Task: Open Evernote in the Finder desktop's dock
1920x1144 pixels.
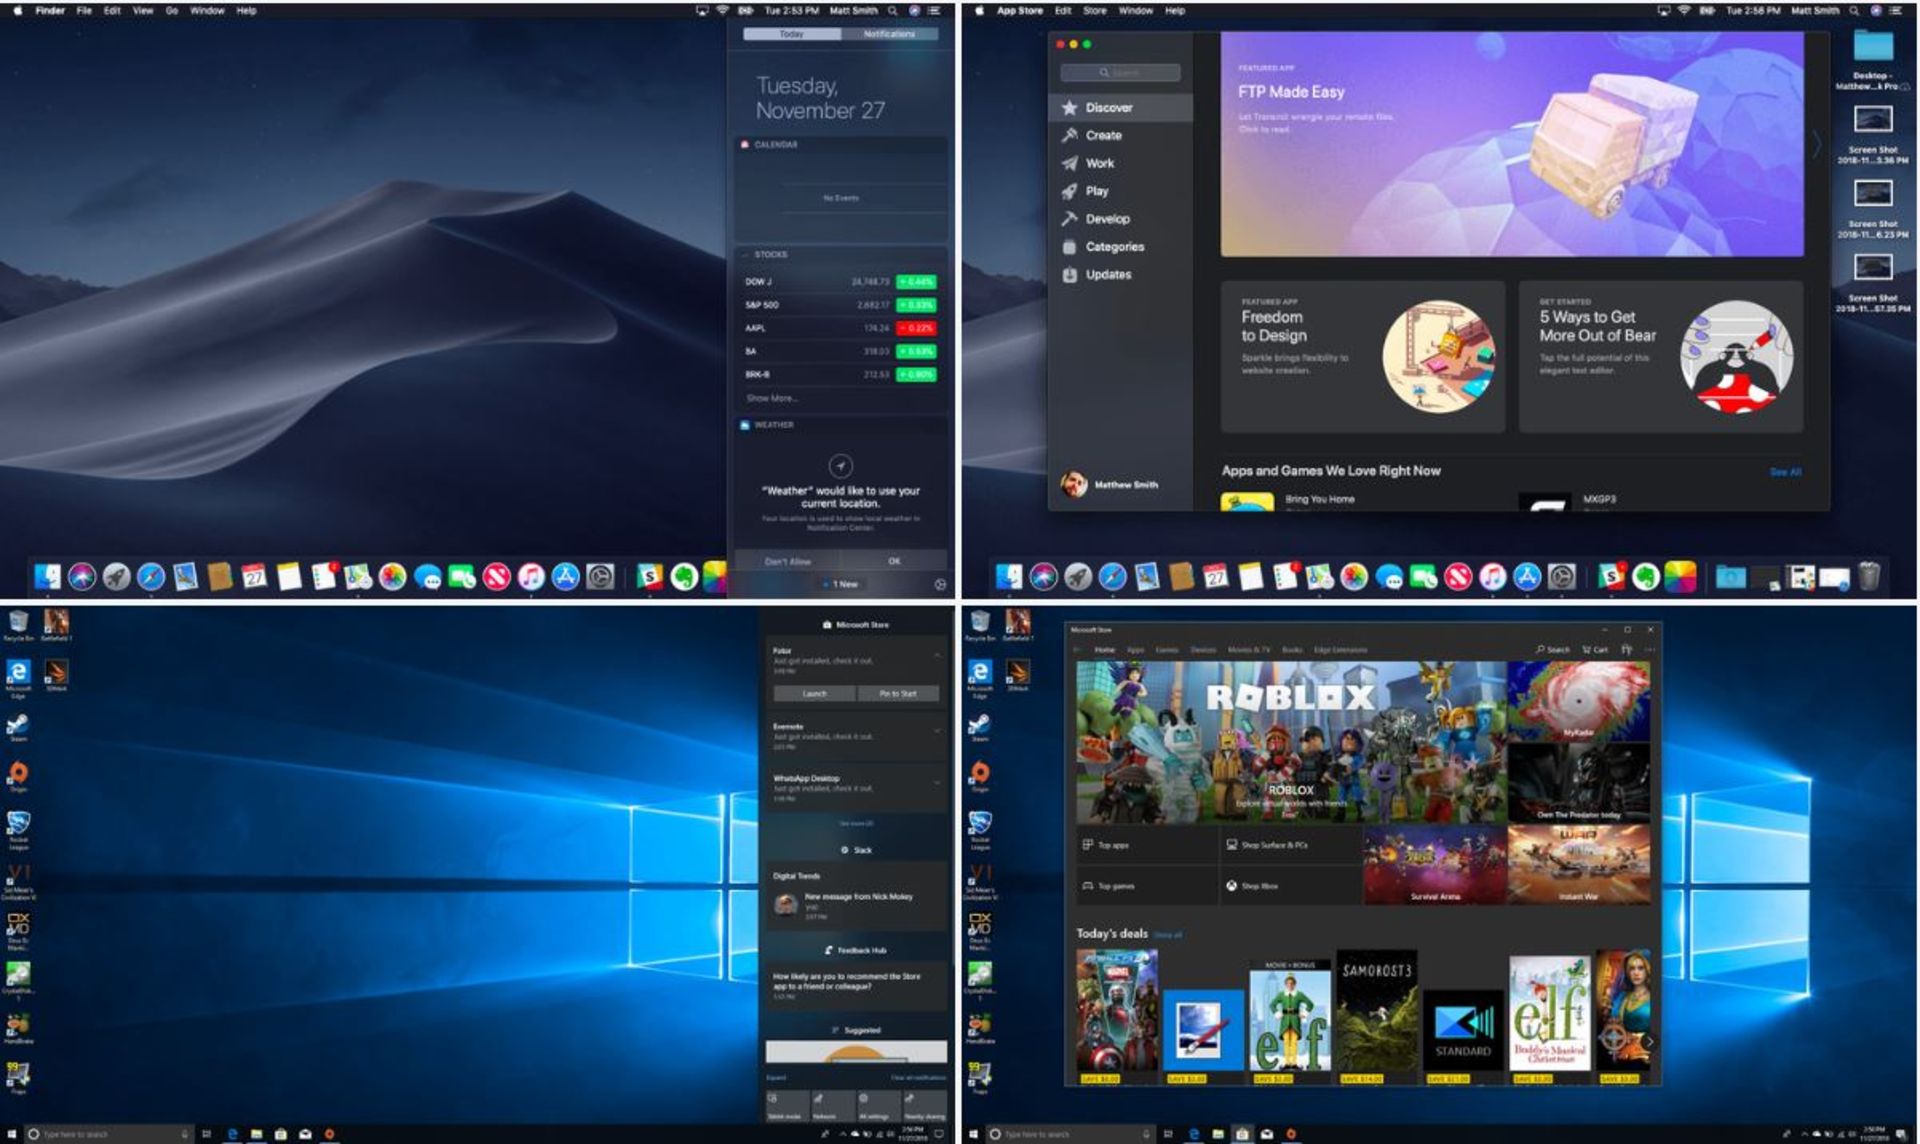Action: tap(684, 577)
